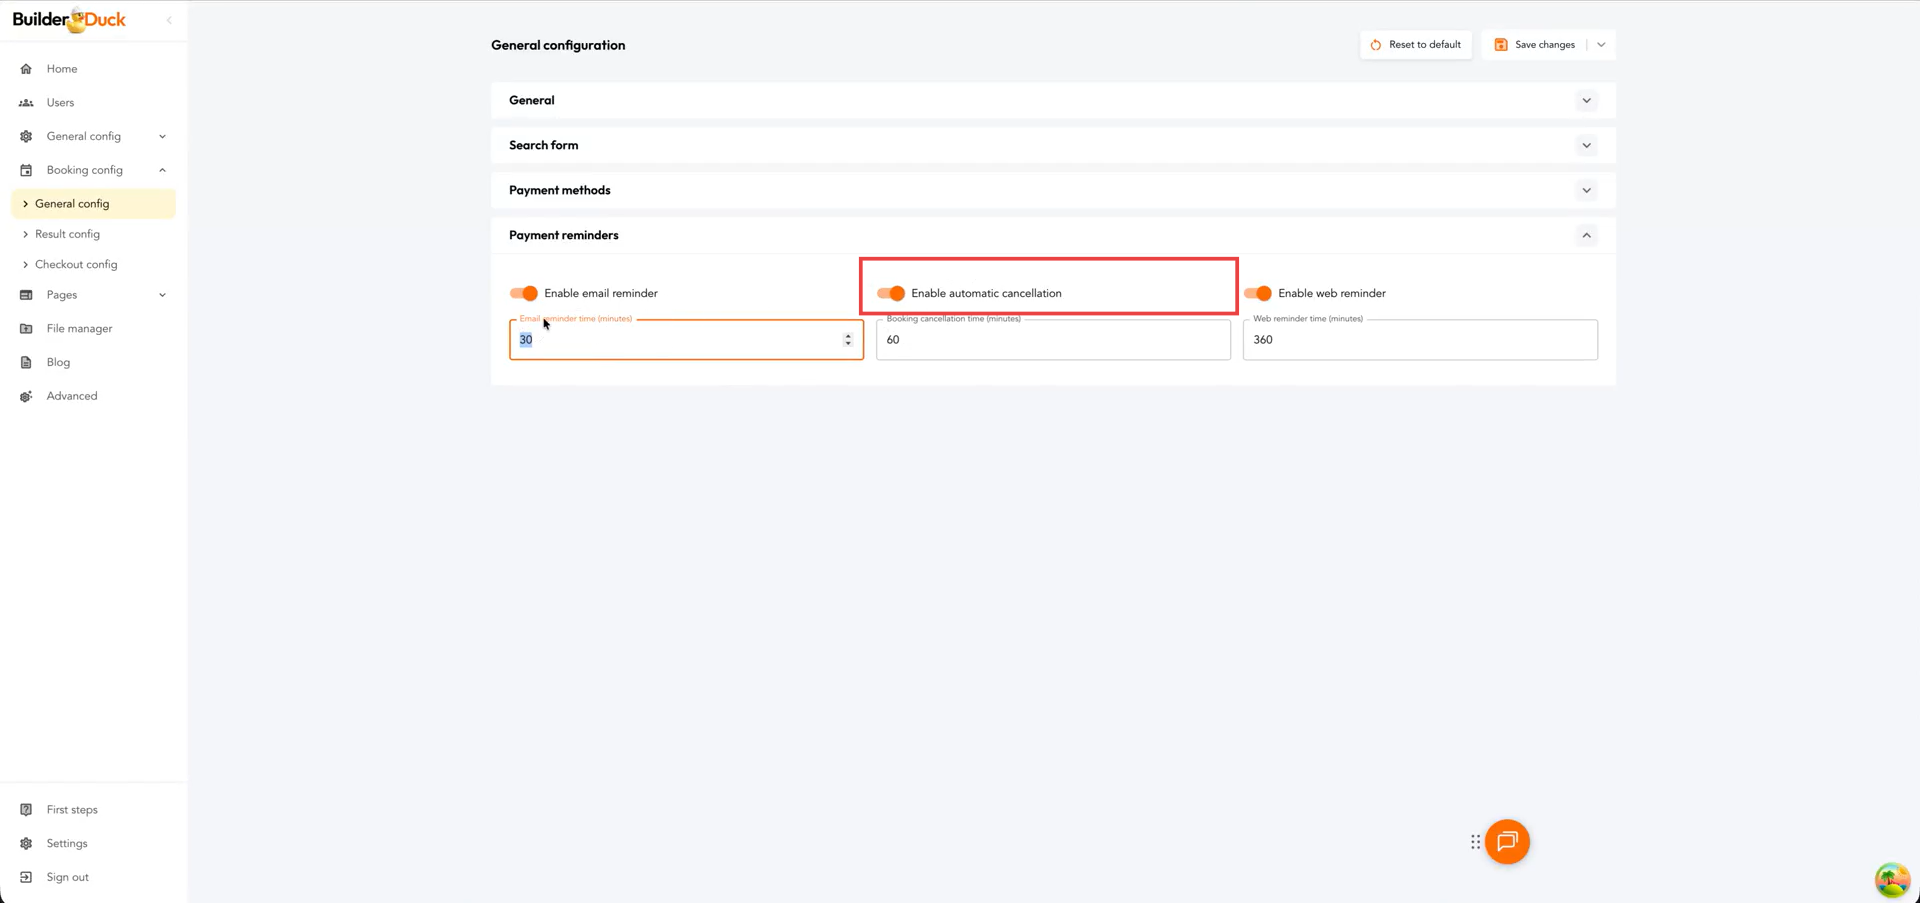Open the orange chat bubble widget
1920x903 pixels.
1507,842
